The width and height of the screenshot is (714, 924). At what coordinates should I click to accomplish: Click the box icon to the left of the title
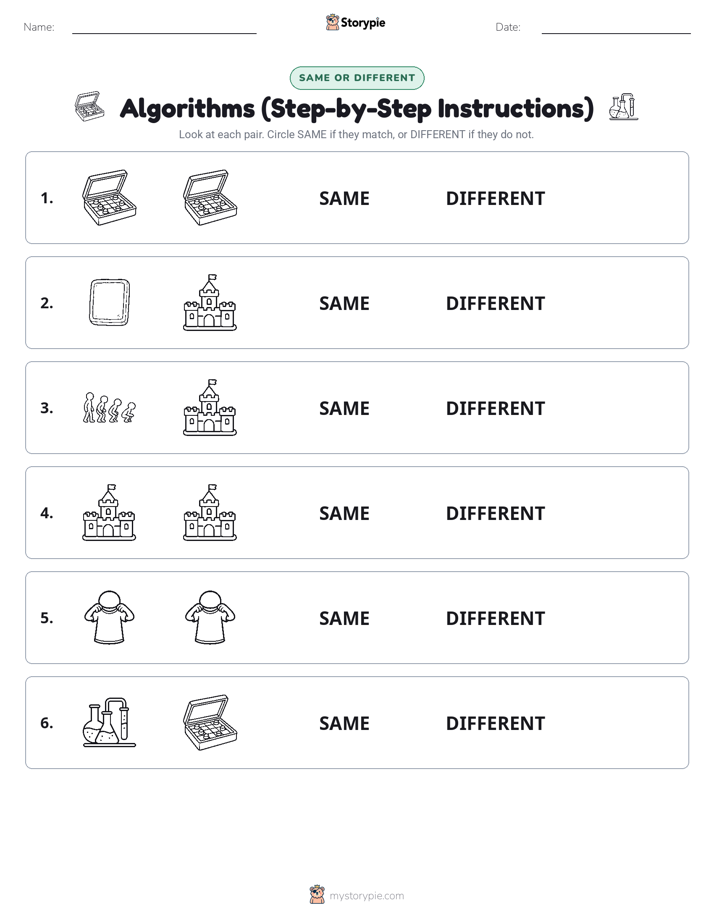(x=90, y=107)
